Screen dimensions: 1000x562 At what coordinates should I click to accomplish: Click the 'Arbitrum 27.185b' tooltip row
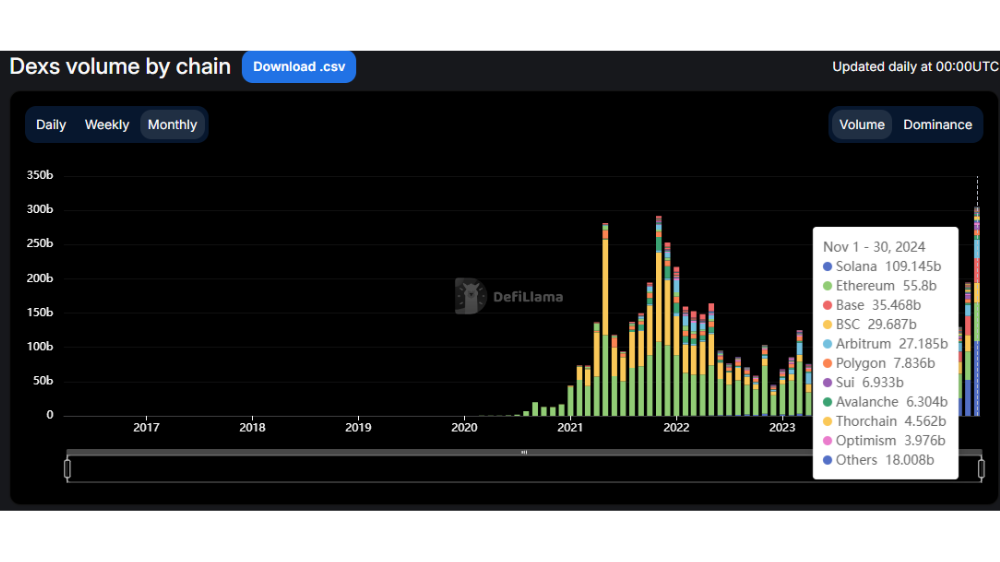[x=885, y=344]
